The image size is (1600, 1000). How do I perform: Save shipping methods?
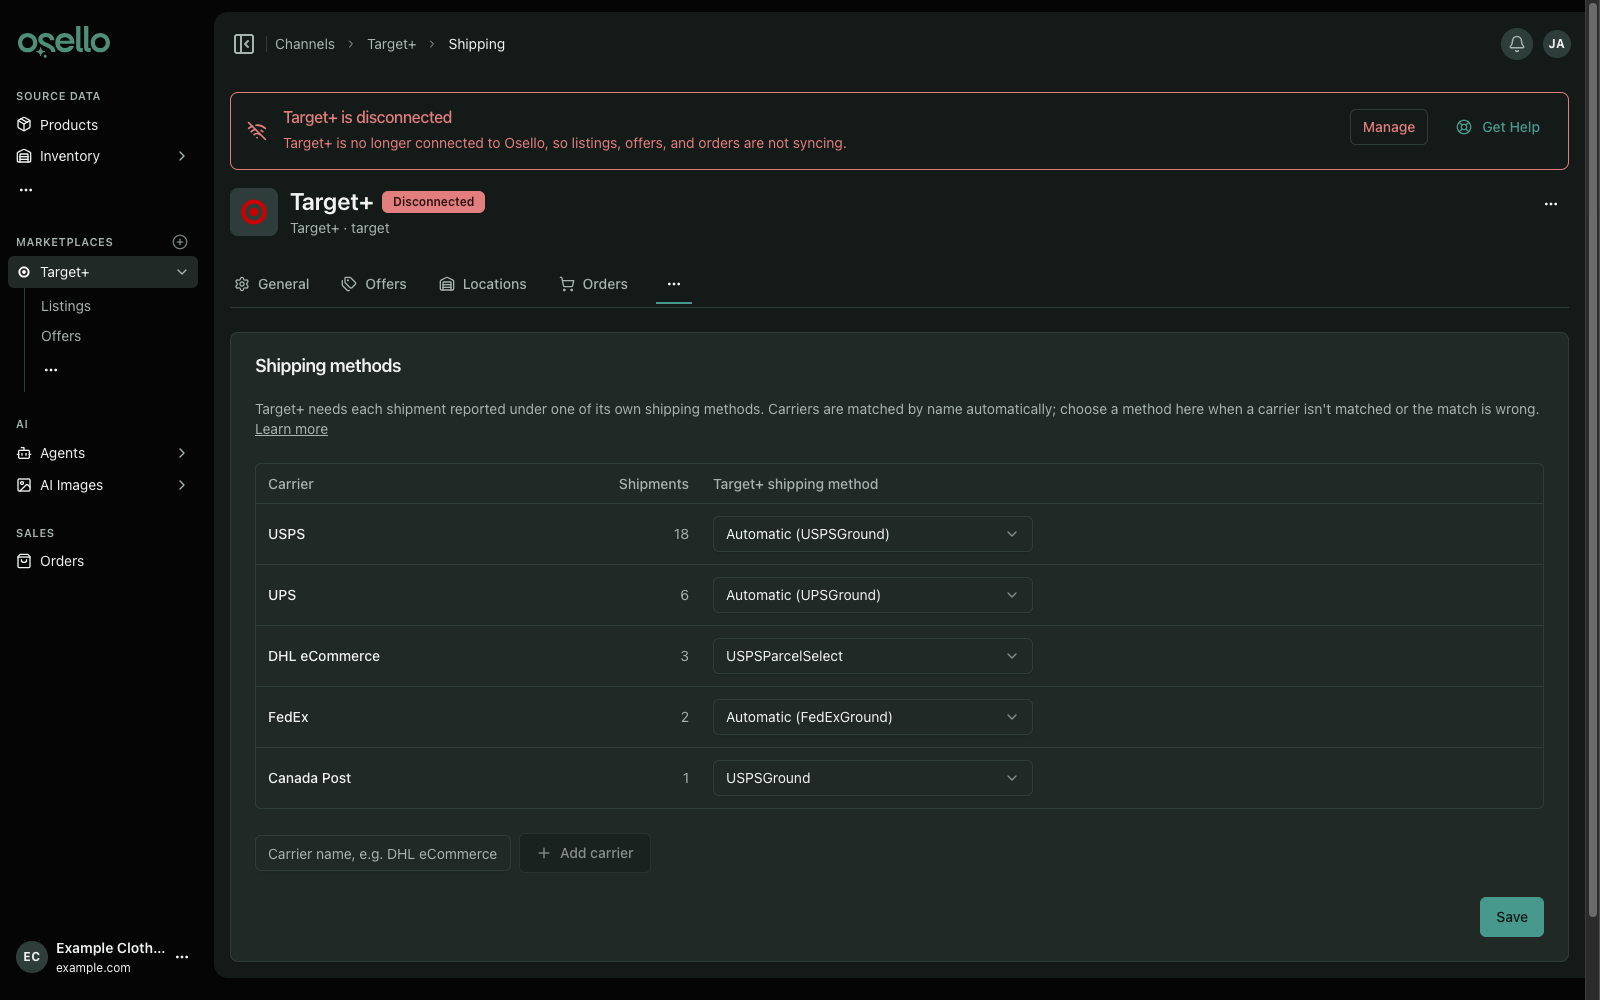1512,917
